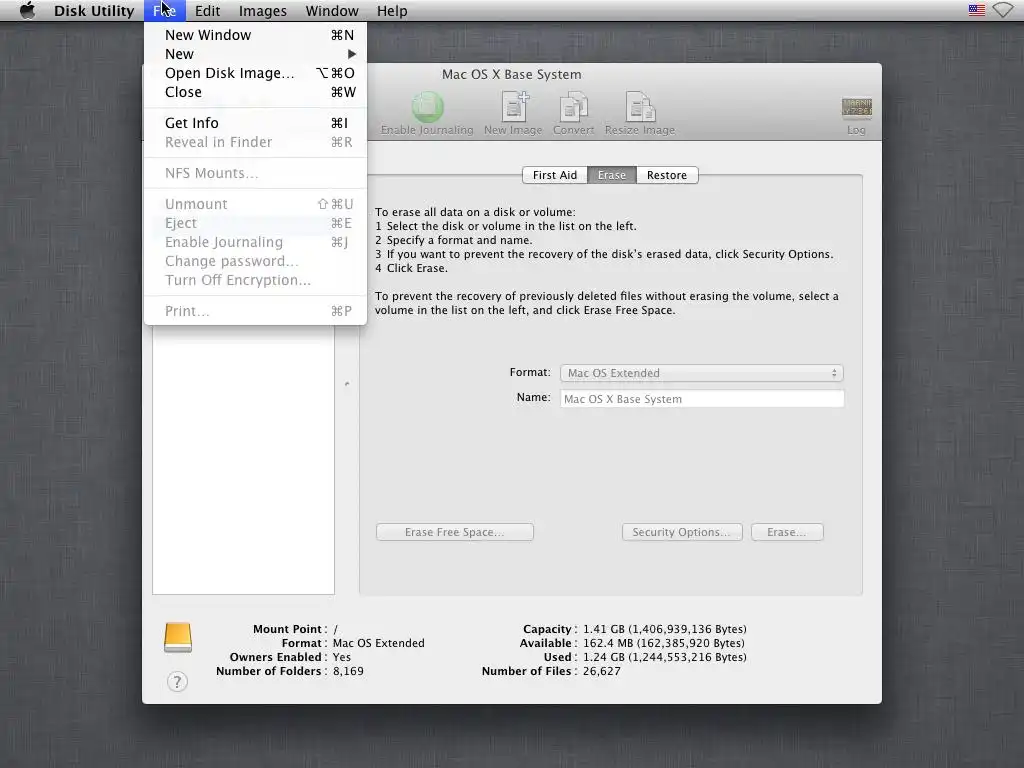Screen dimensions: 1024x768
Task: Click the yellow disk volume icon
Action: 178,637
